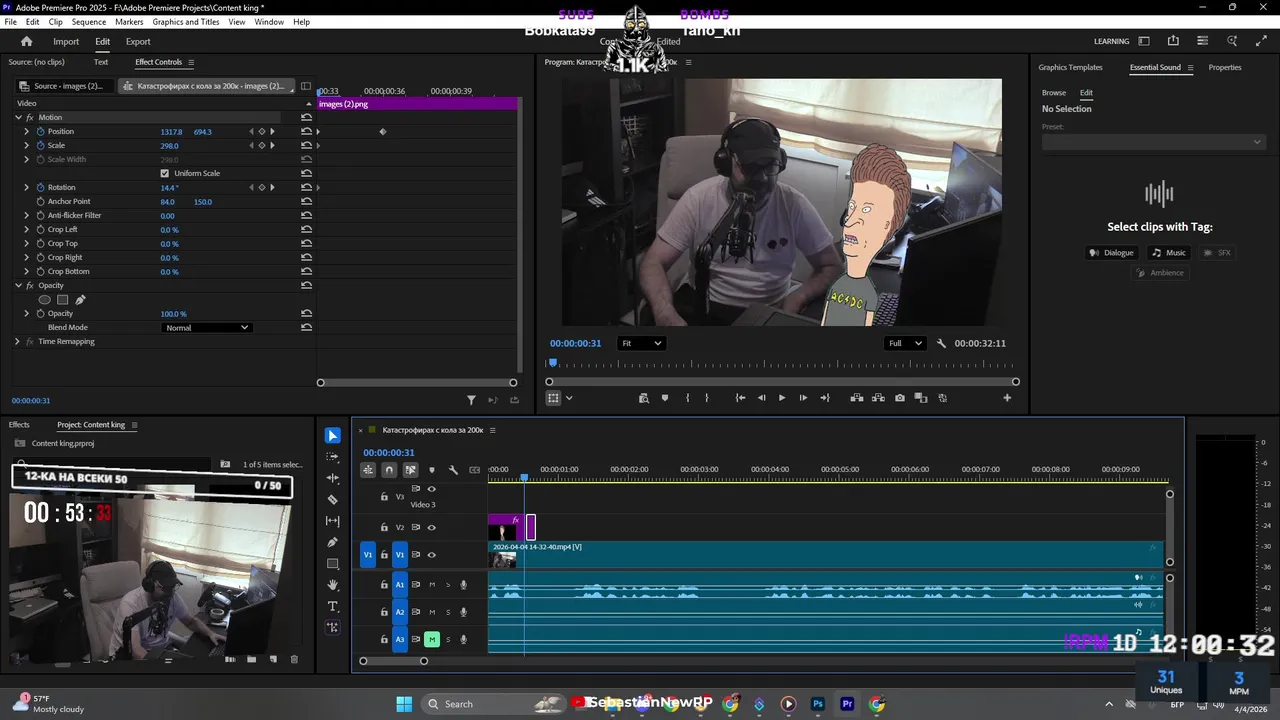Unmute track A3
This screenshot has width=1280, height=720.
[x=432, y=639]
